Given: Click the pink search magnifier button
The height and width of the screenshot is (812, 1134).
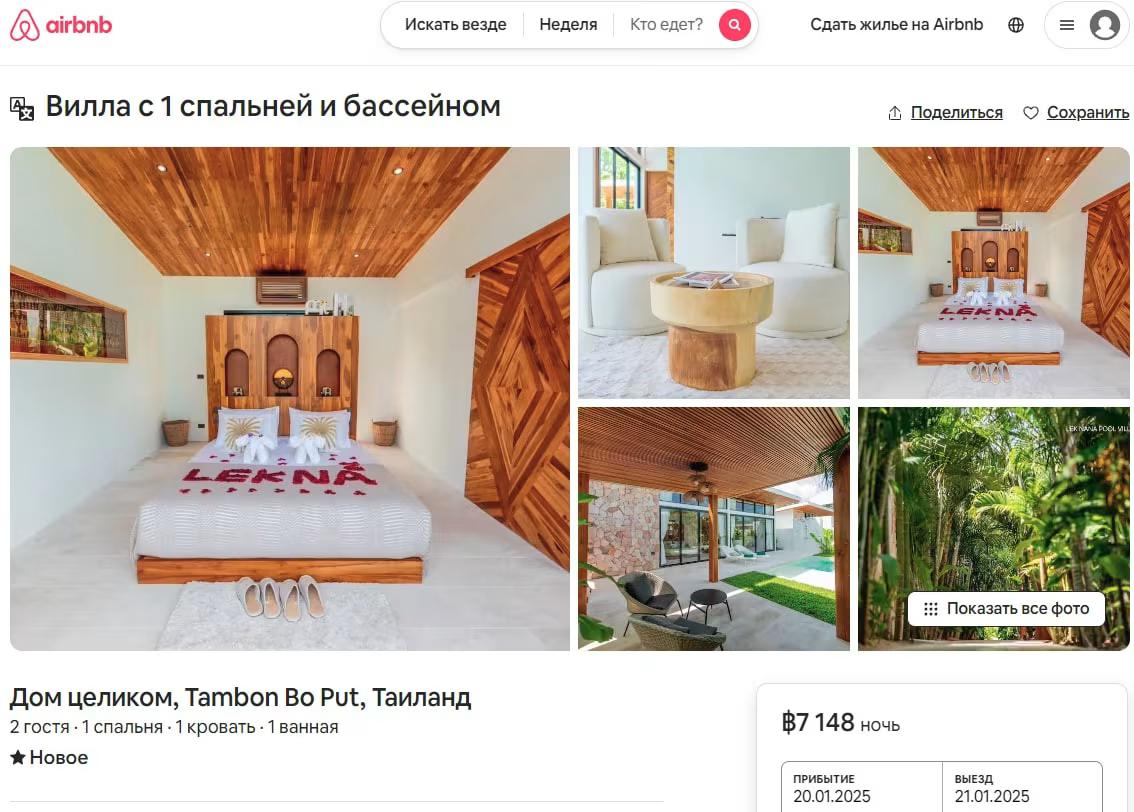Looking at the screenshot, I should (734, 25).
